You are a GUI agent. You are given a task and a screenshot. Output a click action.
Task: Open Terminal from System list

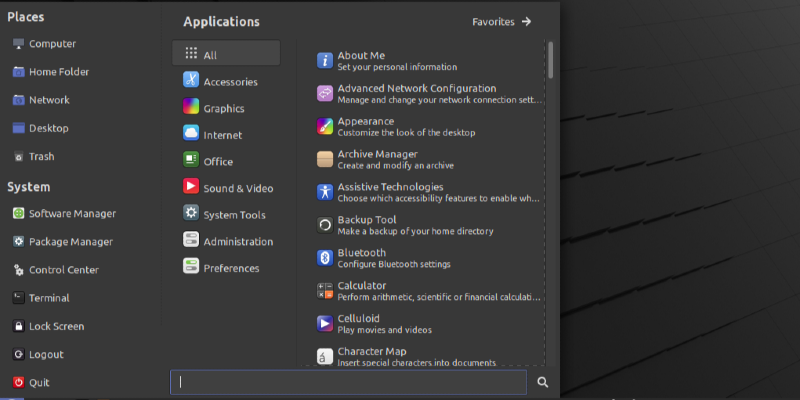click(x=48, y=297)
